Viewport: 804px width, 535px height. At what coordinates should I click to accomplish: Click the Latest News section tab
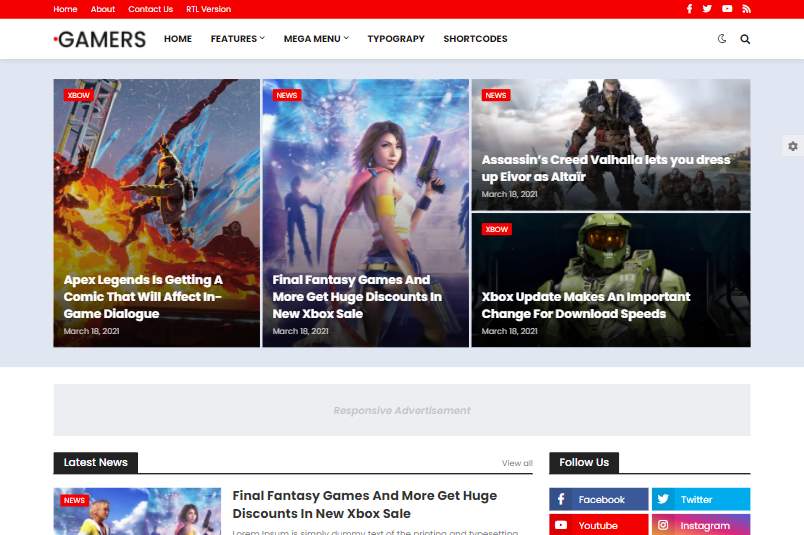95,463
